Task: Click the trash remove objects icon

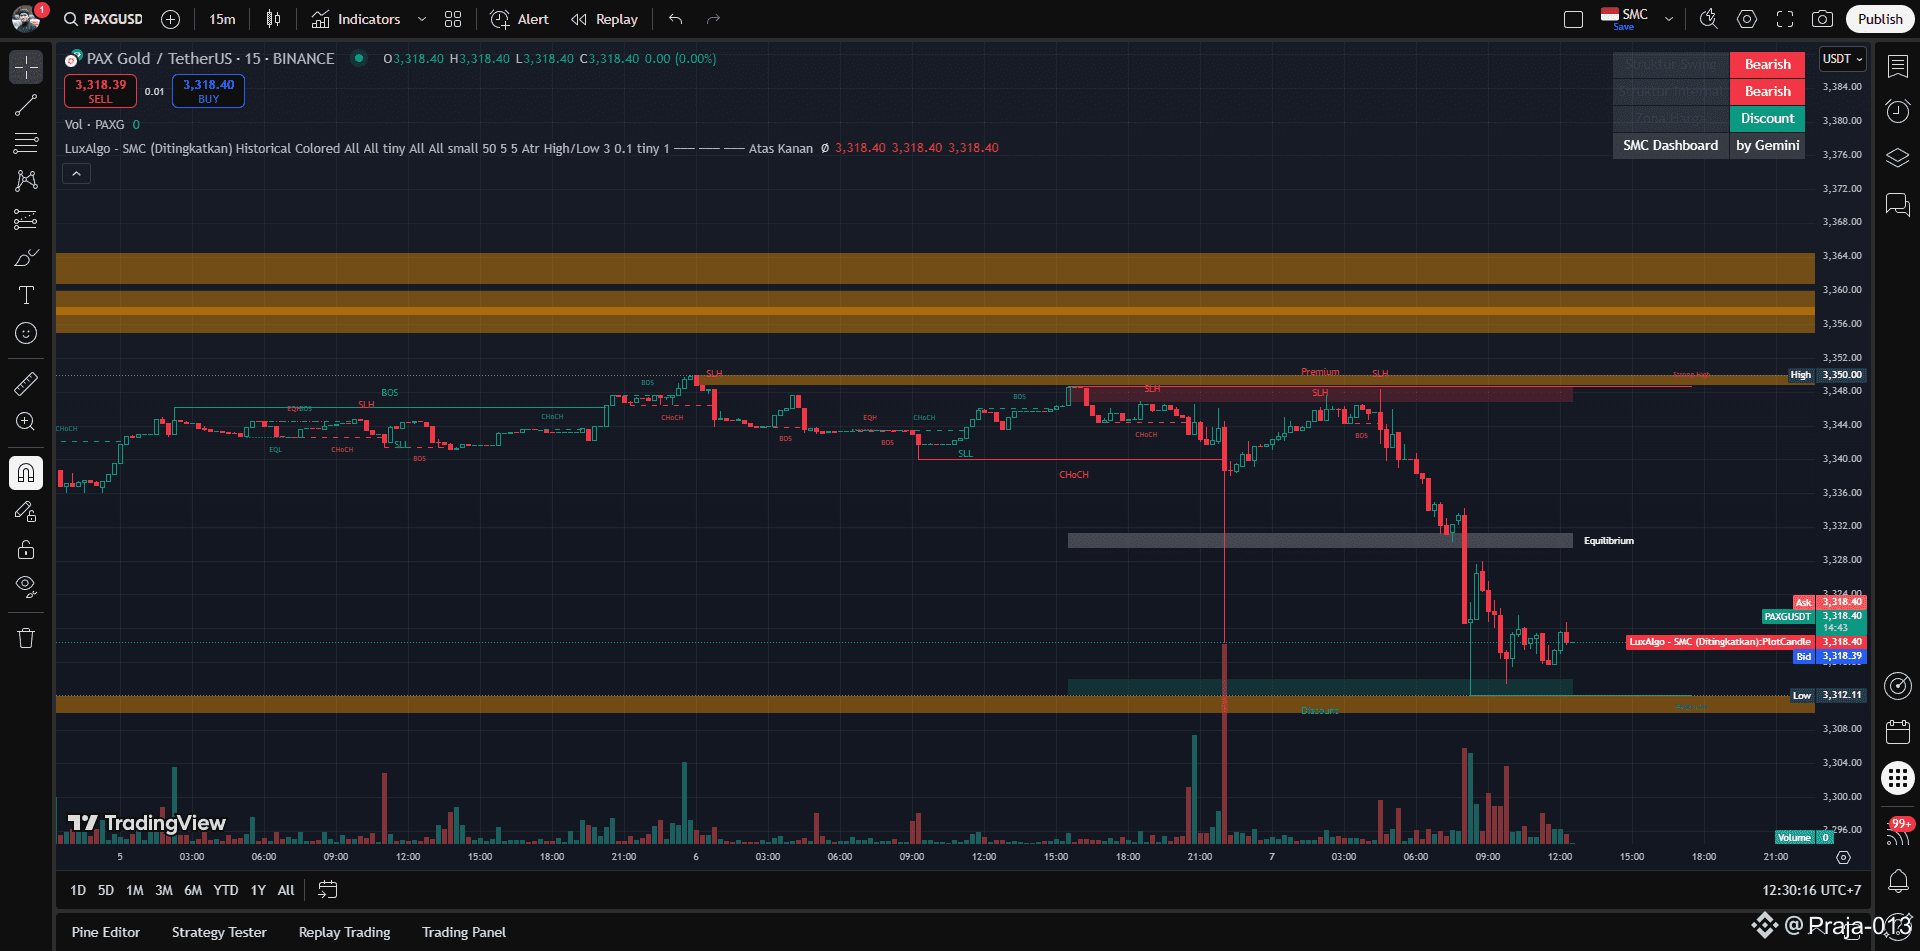Action: 26,638
